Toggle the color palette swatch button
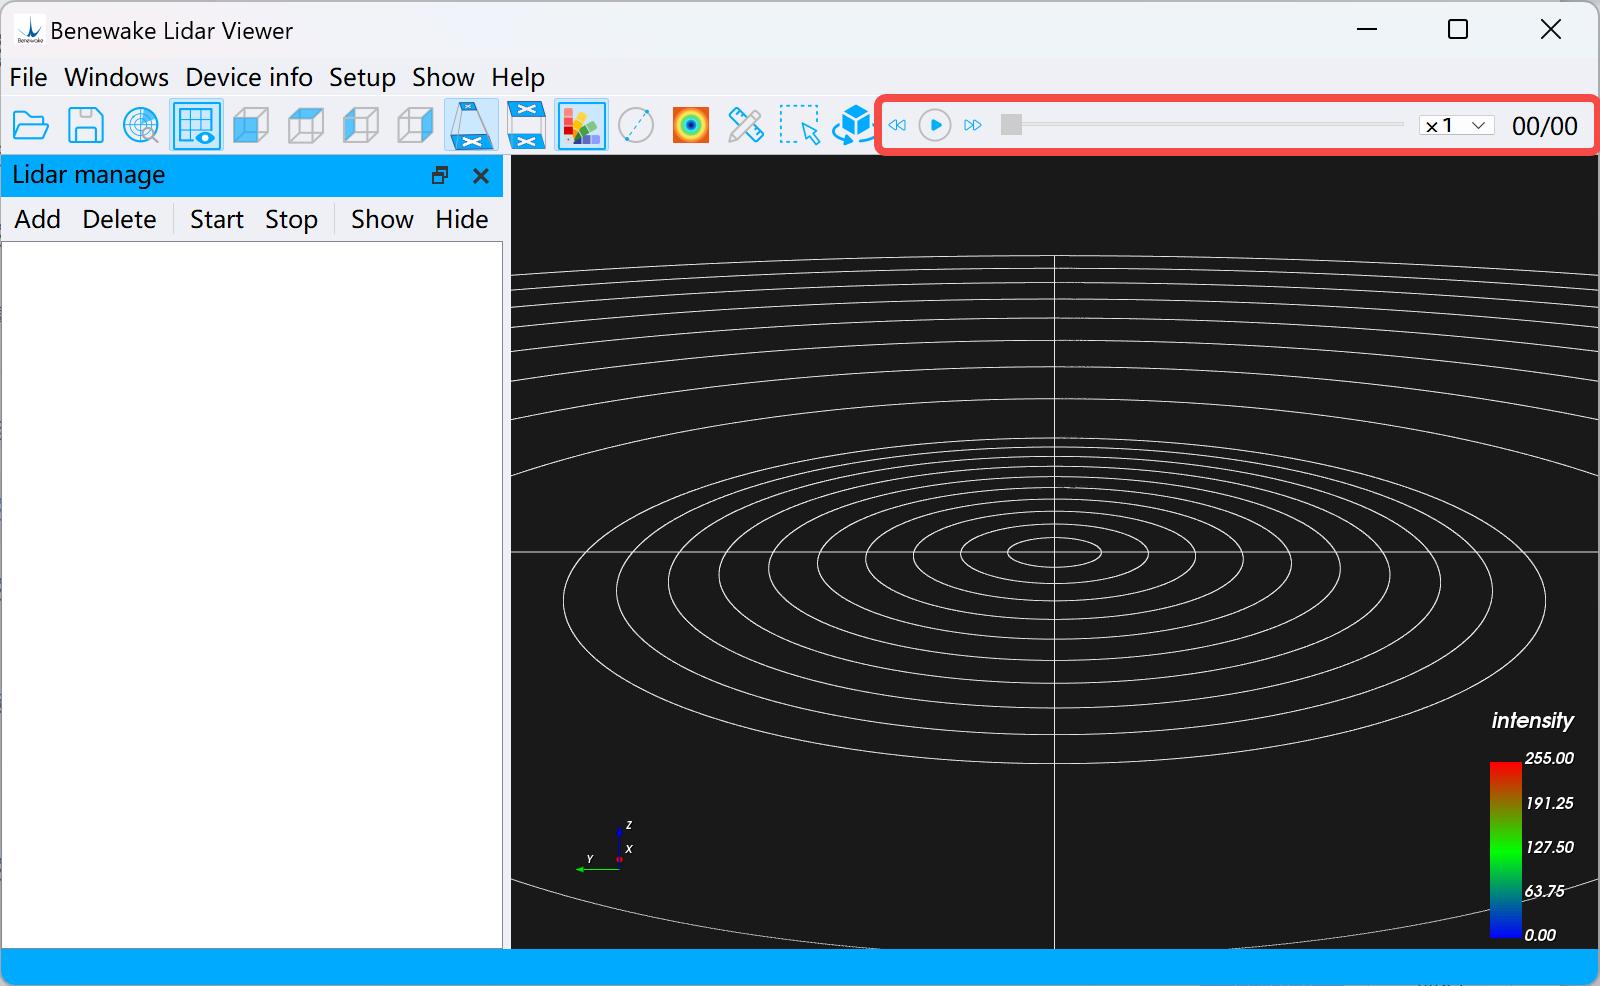Screen dimensions: 1600x986 (x=581, y=126)
